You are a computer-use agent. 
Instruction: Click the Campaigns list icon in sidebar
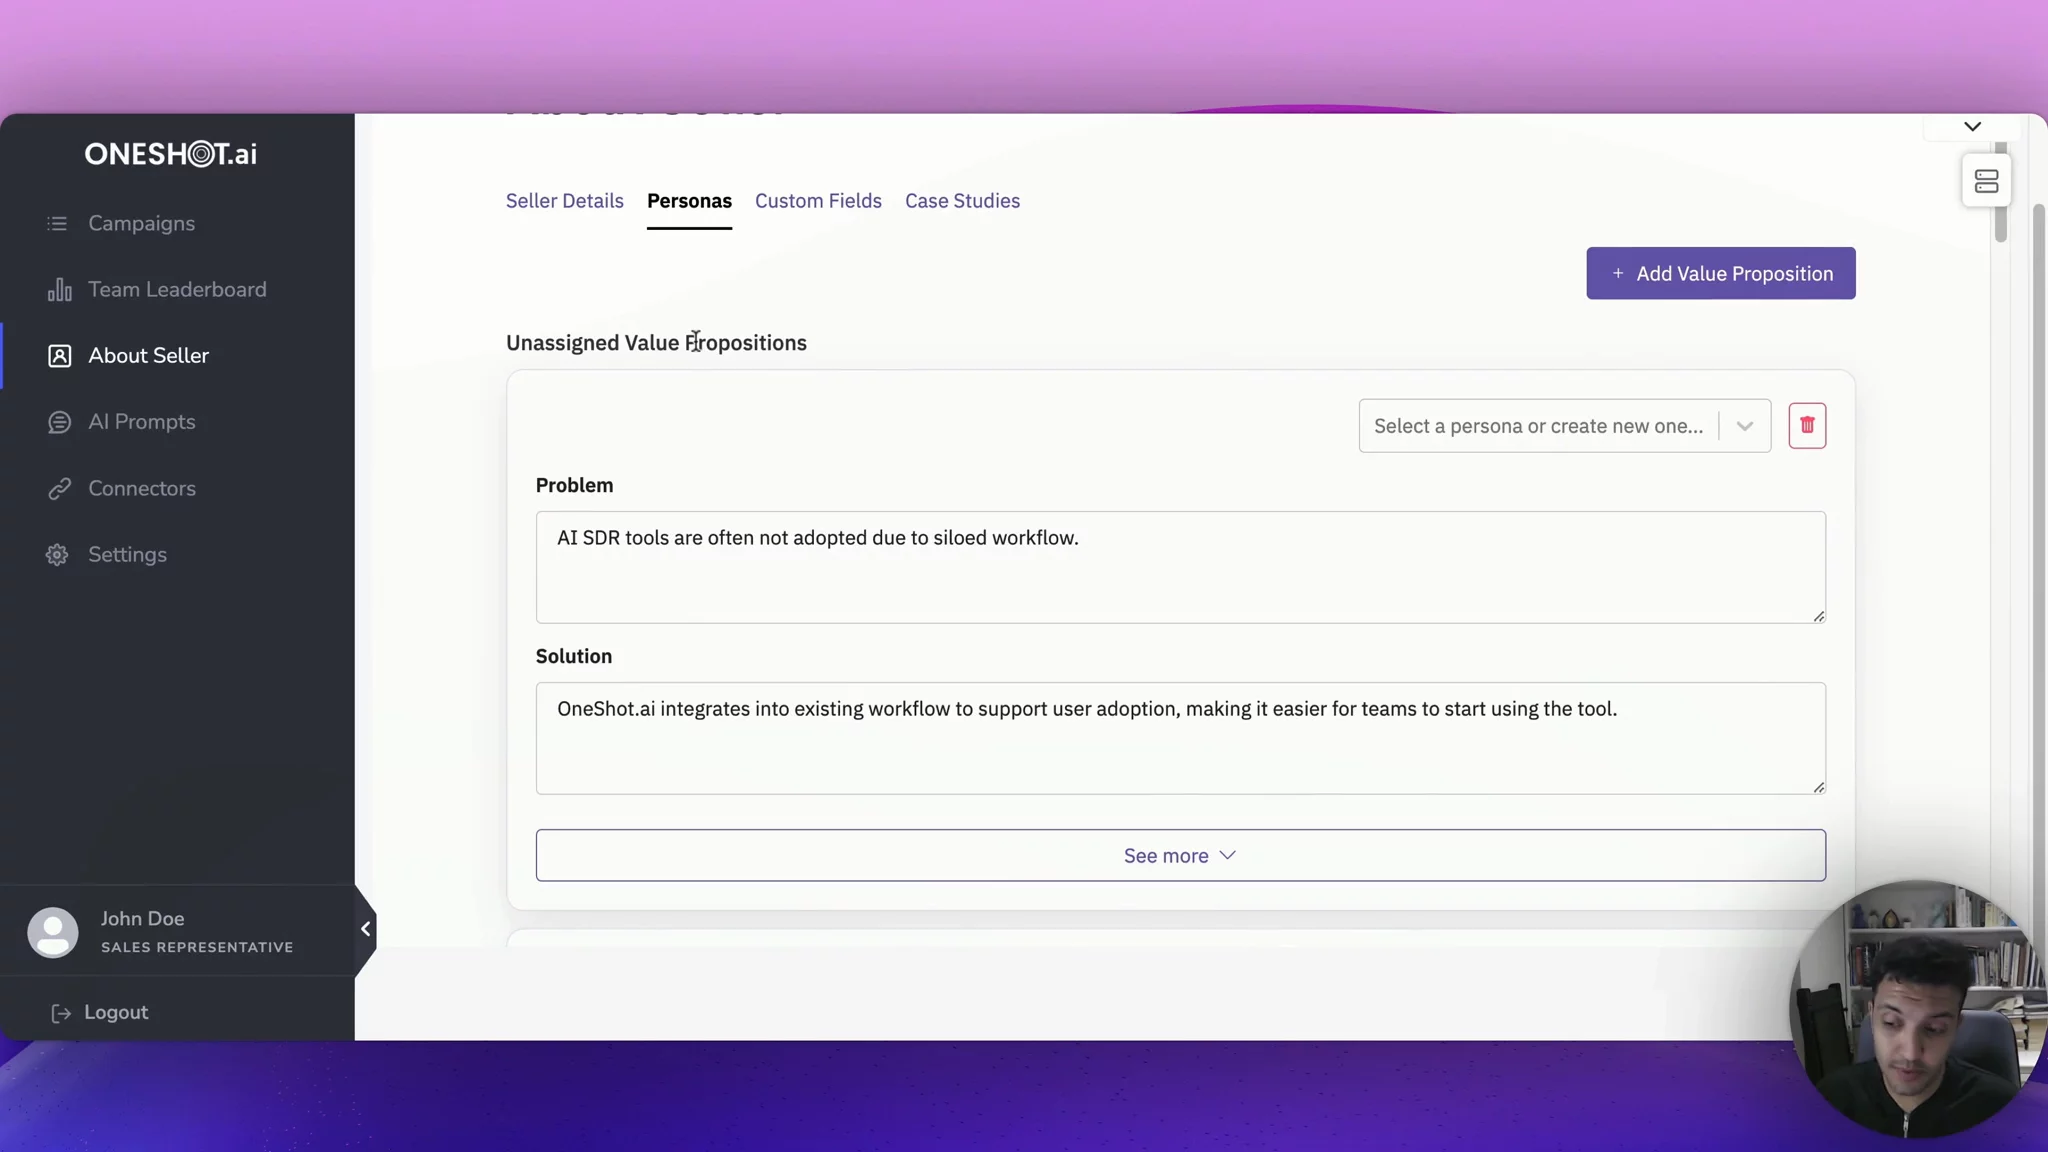coord(57,223)
